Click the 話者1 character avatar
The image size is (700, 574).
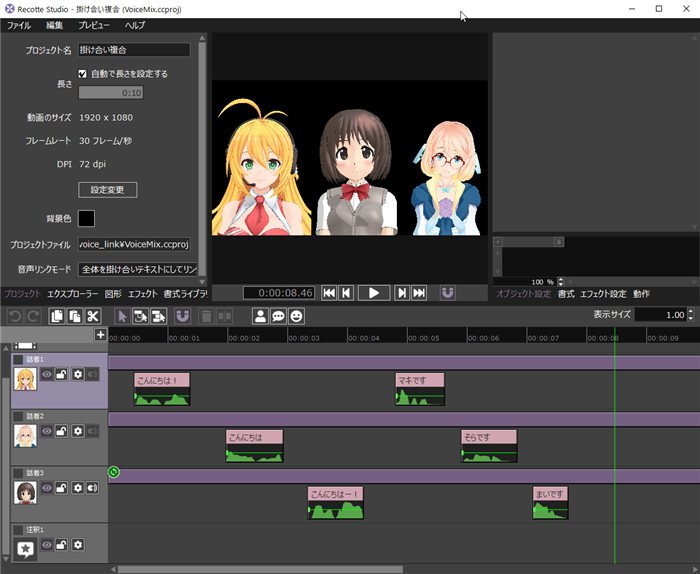[x=25, y=379]
